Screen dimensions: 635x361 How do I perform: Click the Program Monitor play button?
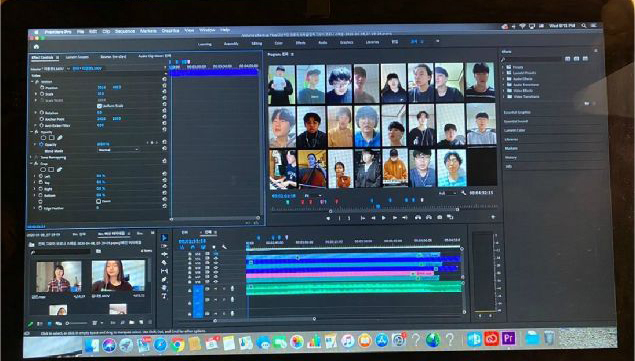coord(384,218)
